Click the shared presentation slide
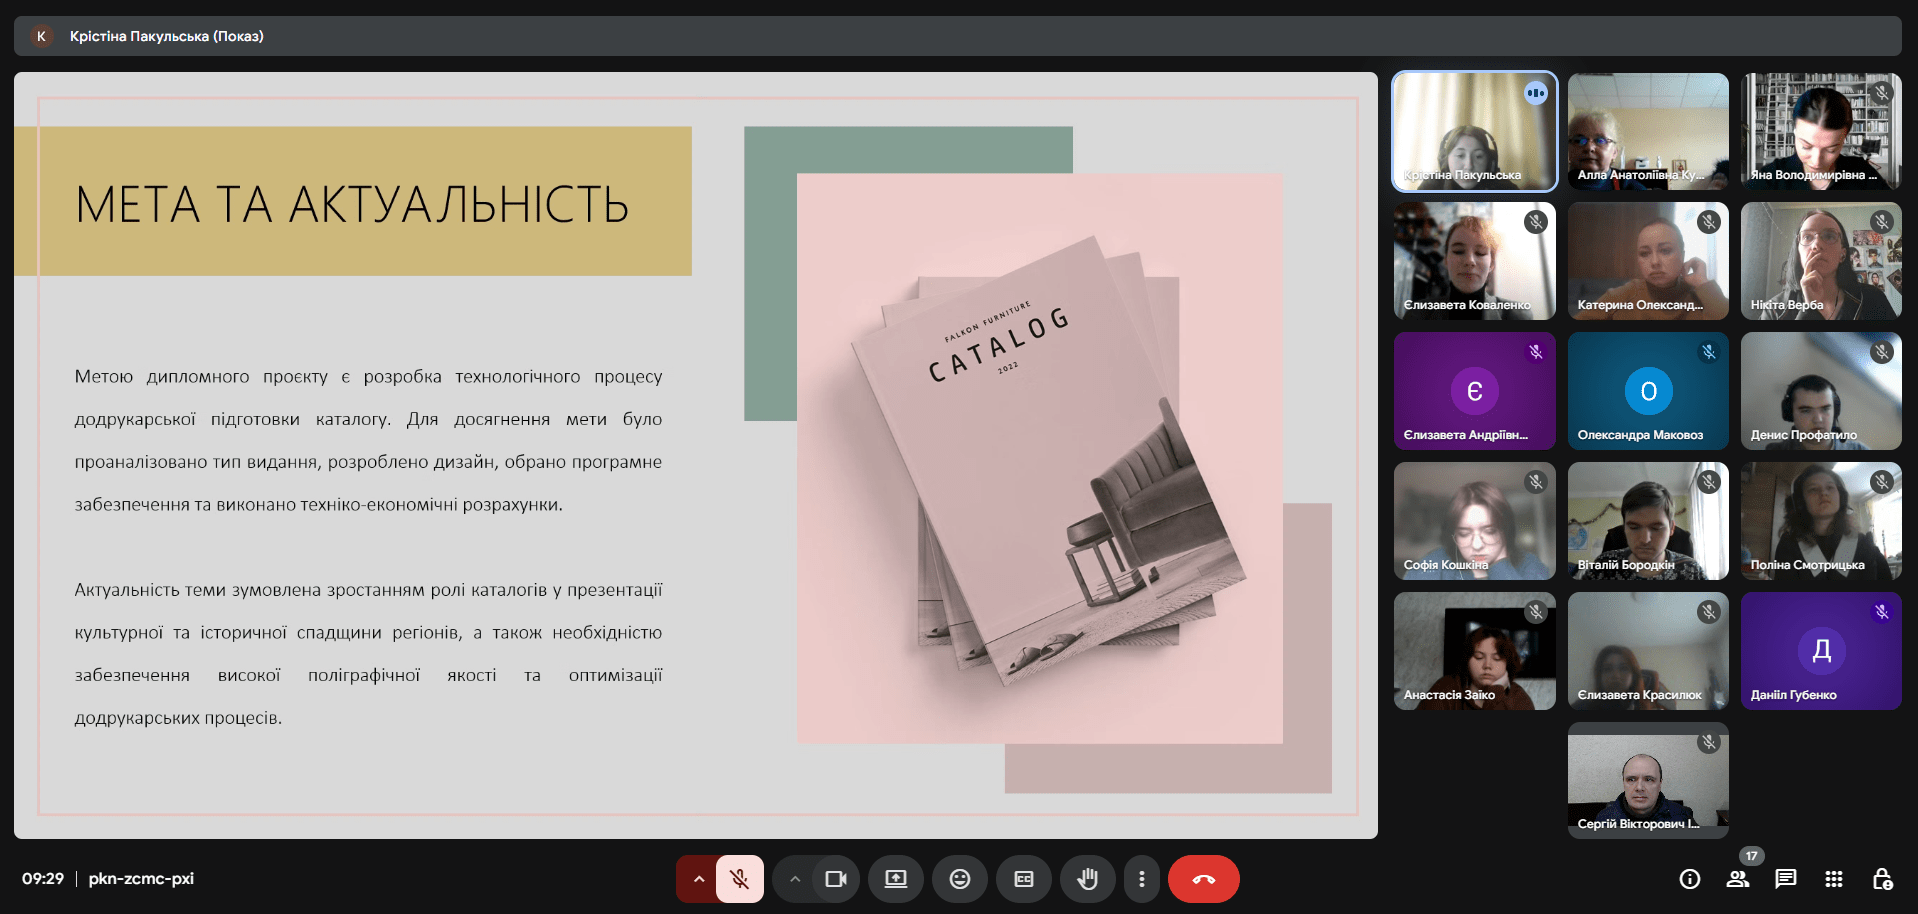Viewport: 1918px width, 914px height. click(695, 455)
